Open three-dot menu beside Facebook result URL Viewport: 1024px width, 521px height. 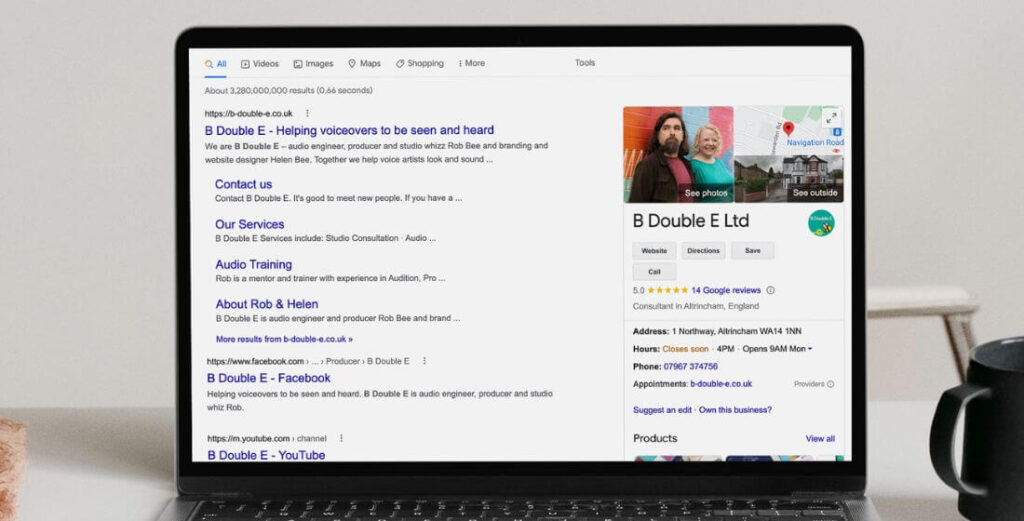(x=424, y=361)
